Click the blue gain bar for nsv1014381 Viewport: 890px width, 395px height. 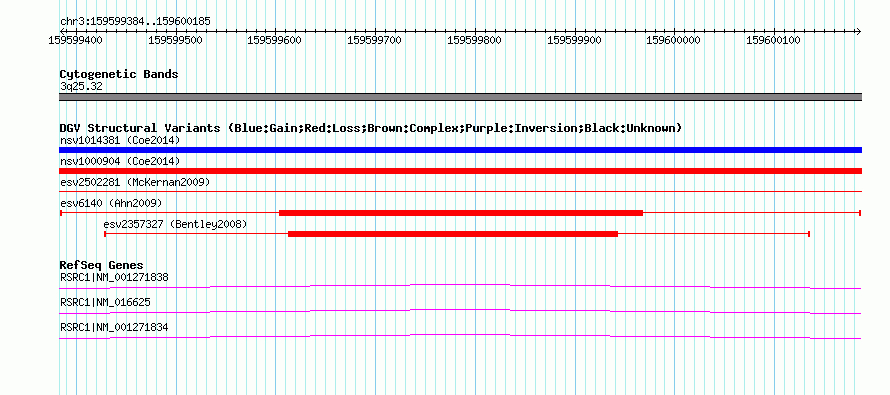coord(460,150)
